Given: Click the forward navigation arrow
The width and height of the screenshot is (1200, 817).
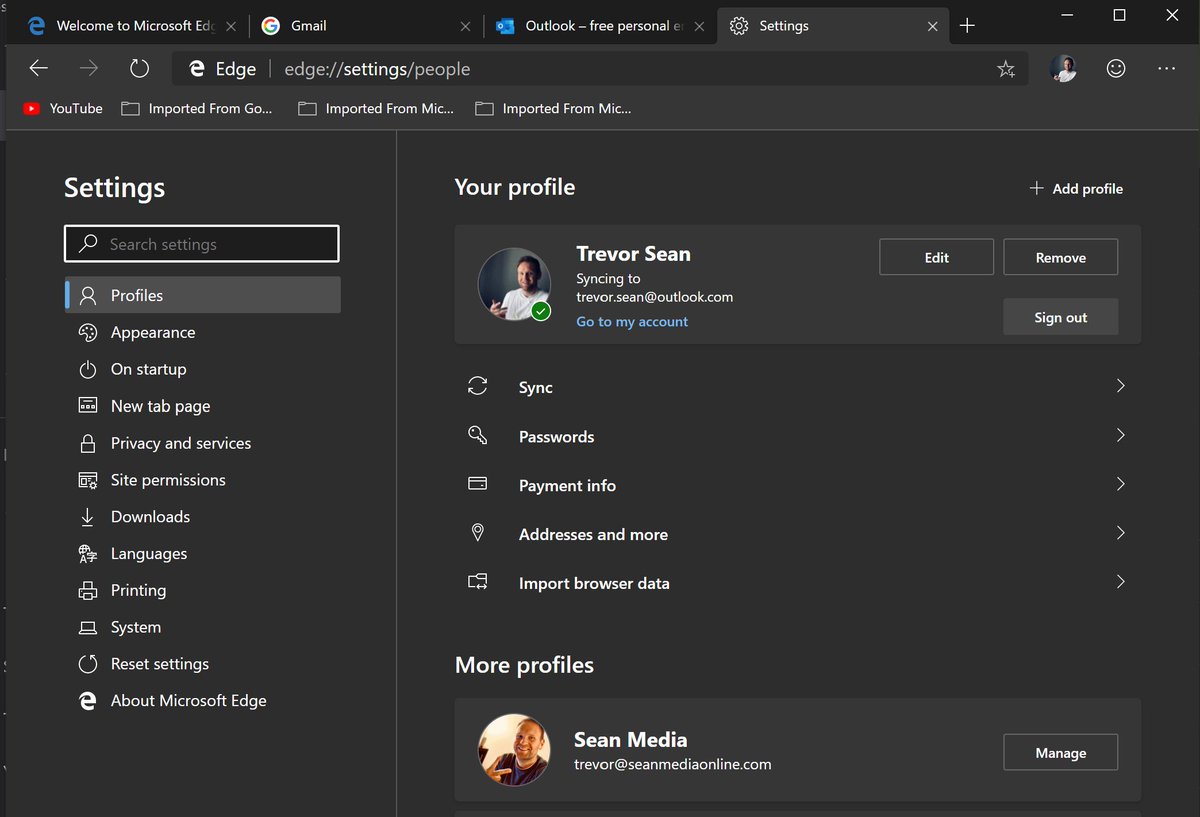Looking at the screenshot, I should [89, 69].
